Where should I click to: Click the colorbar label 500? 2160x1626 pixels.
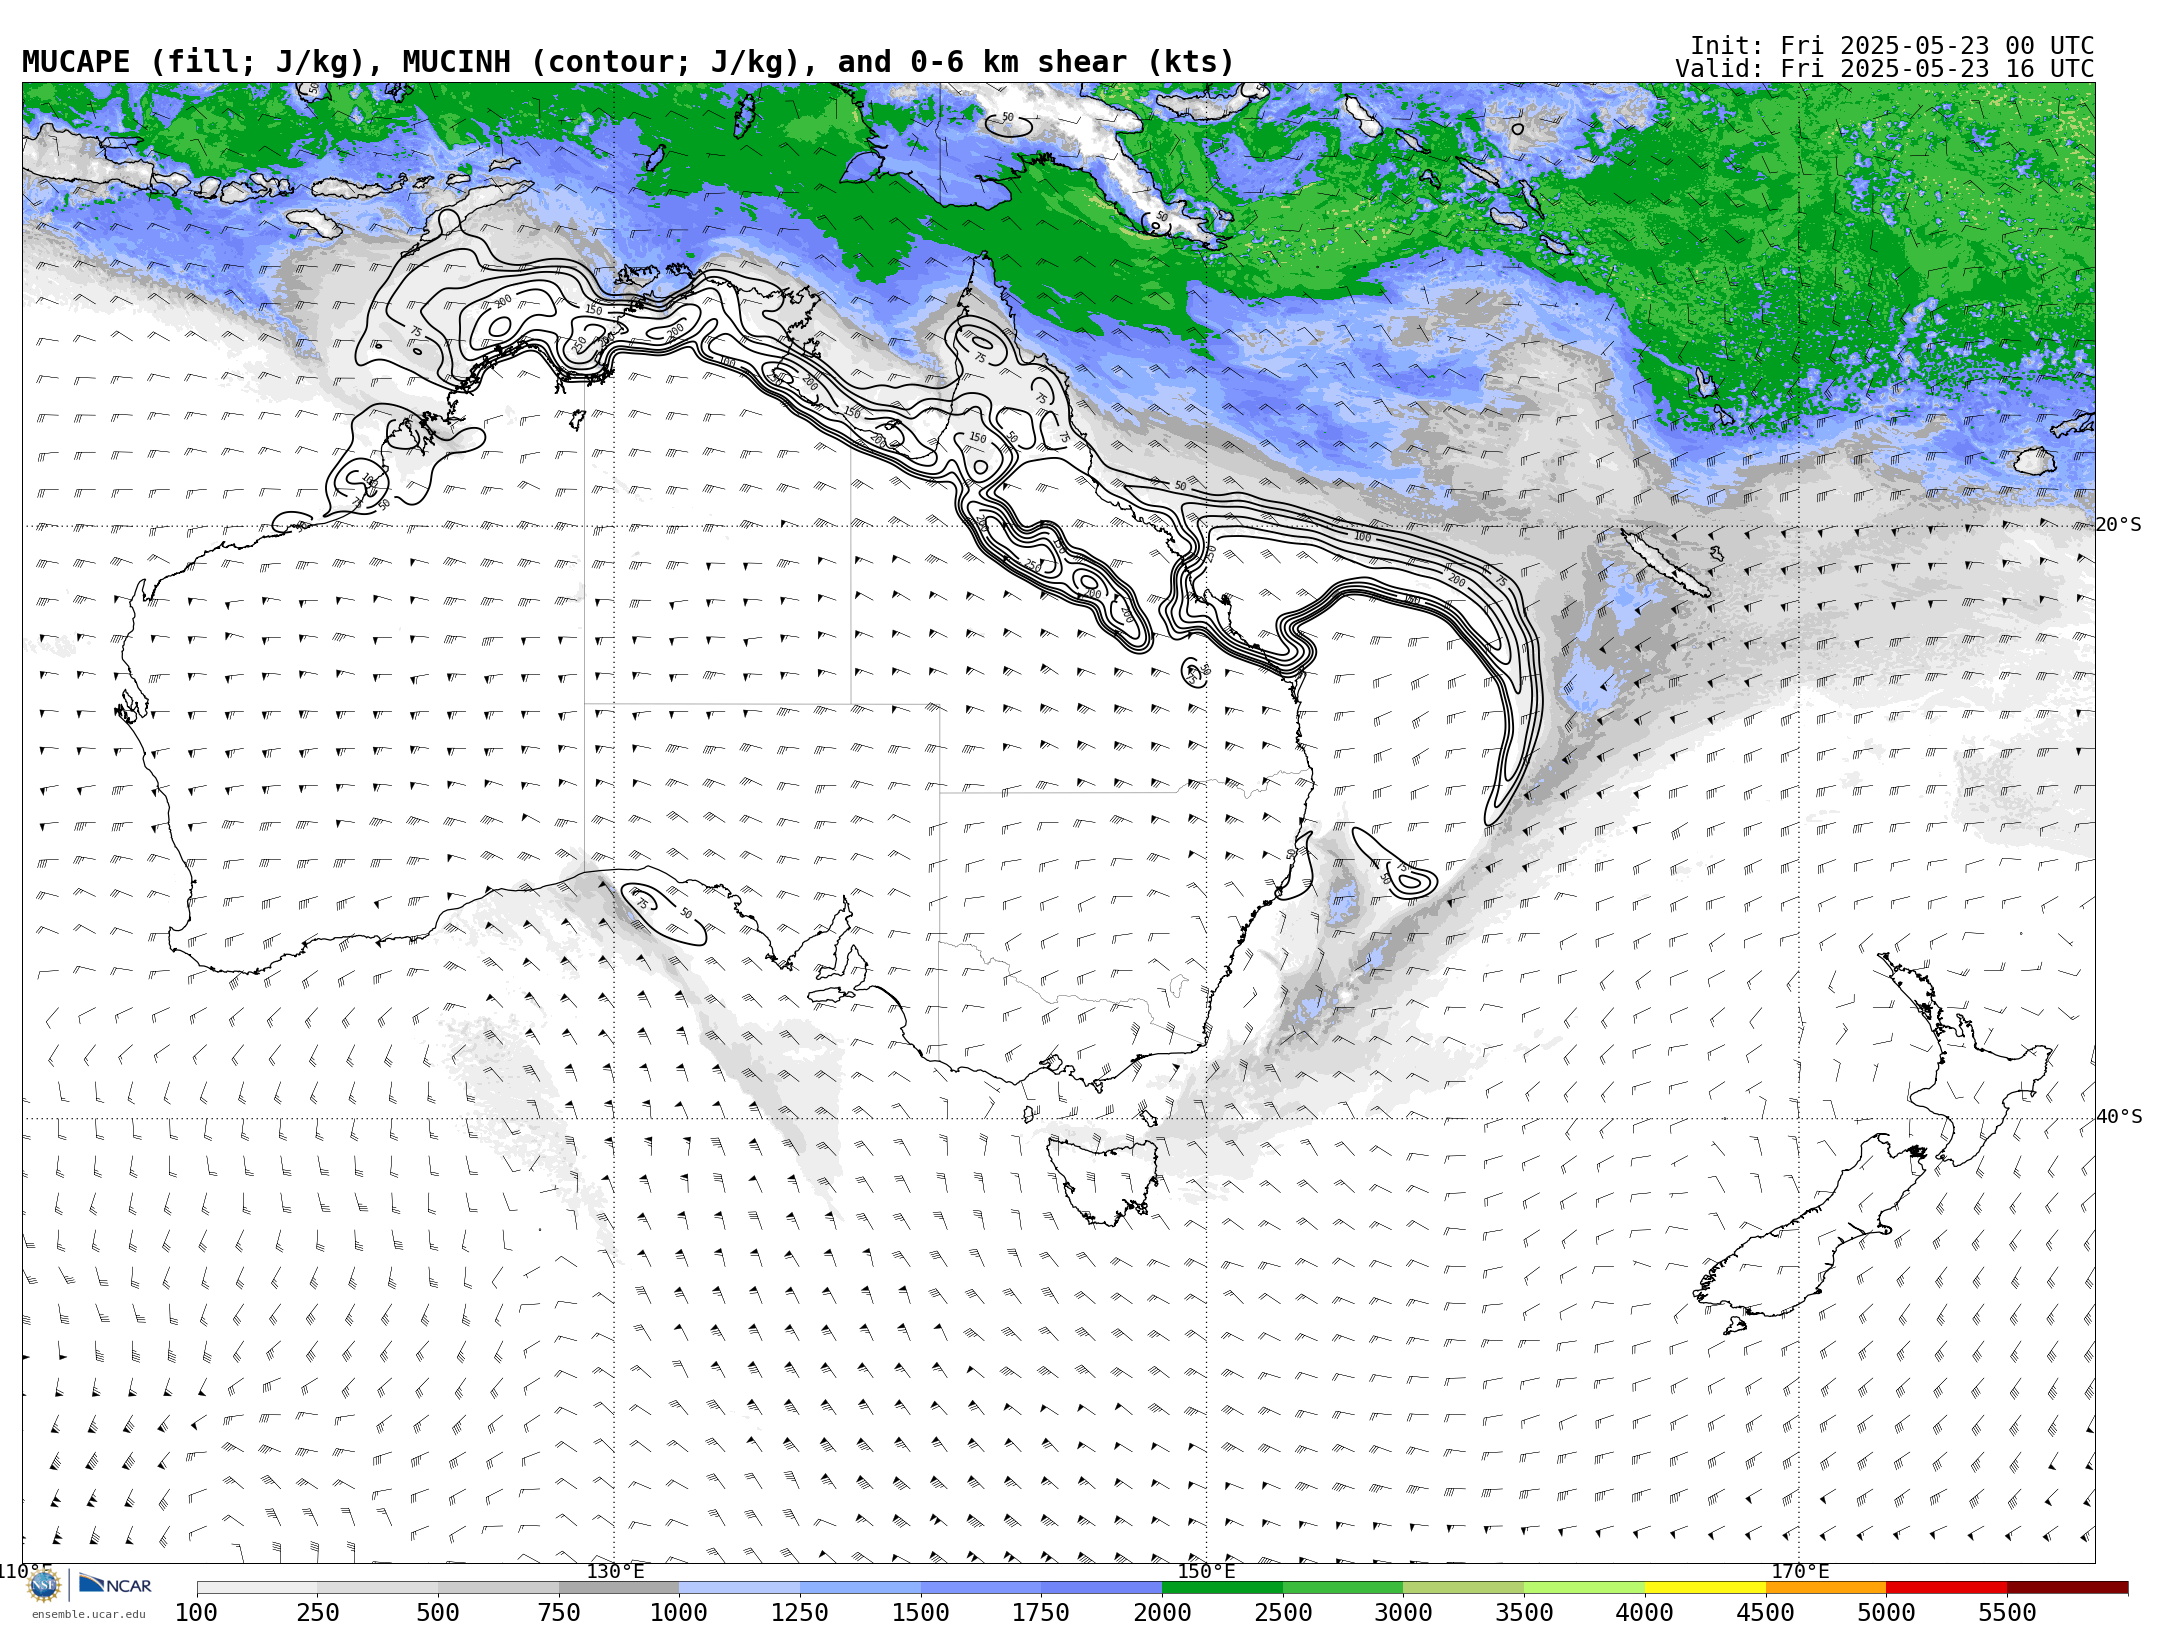438,1612
